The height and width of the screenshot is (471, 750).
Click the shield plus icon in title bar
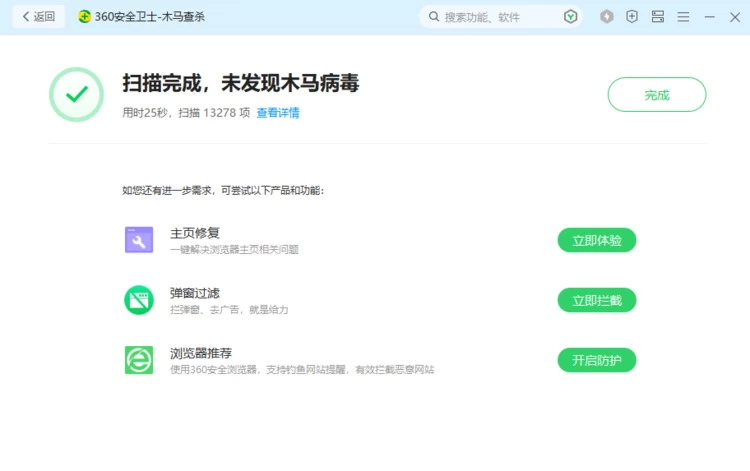click(x=632, y=17)
